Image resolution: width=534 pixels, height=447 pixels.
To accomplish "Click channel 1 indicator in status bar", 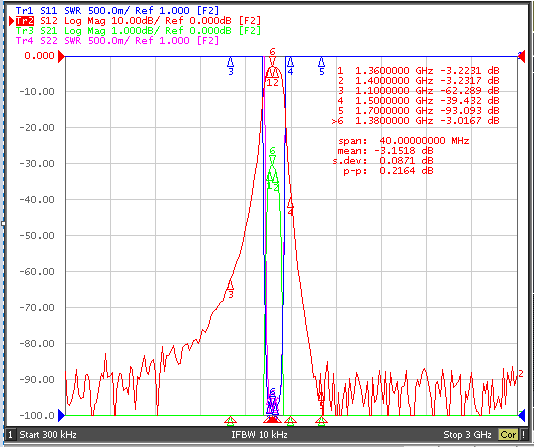I will [10, 435].
